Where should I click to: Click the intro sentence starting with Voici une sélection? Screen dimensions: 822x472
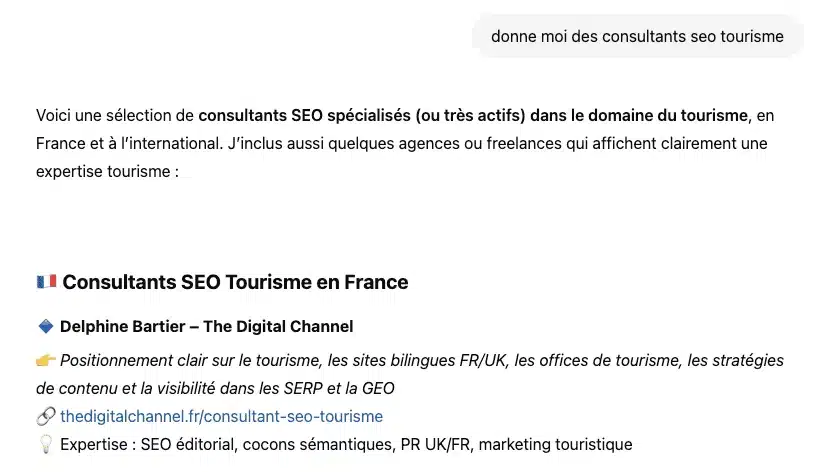pos(405,143)
